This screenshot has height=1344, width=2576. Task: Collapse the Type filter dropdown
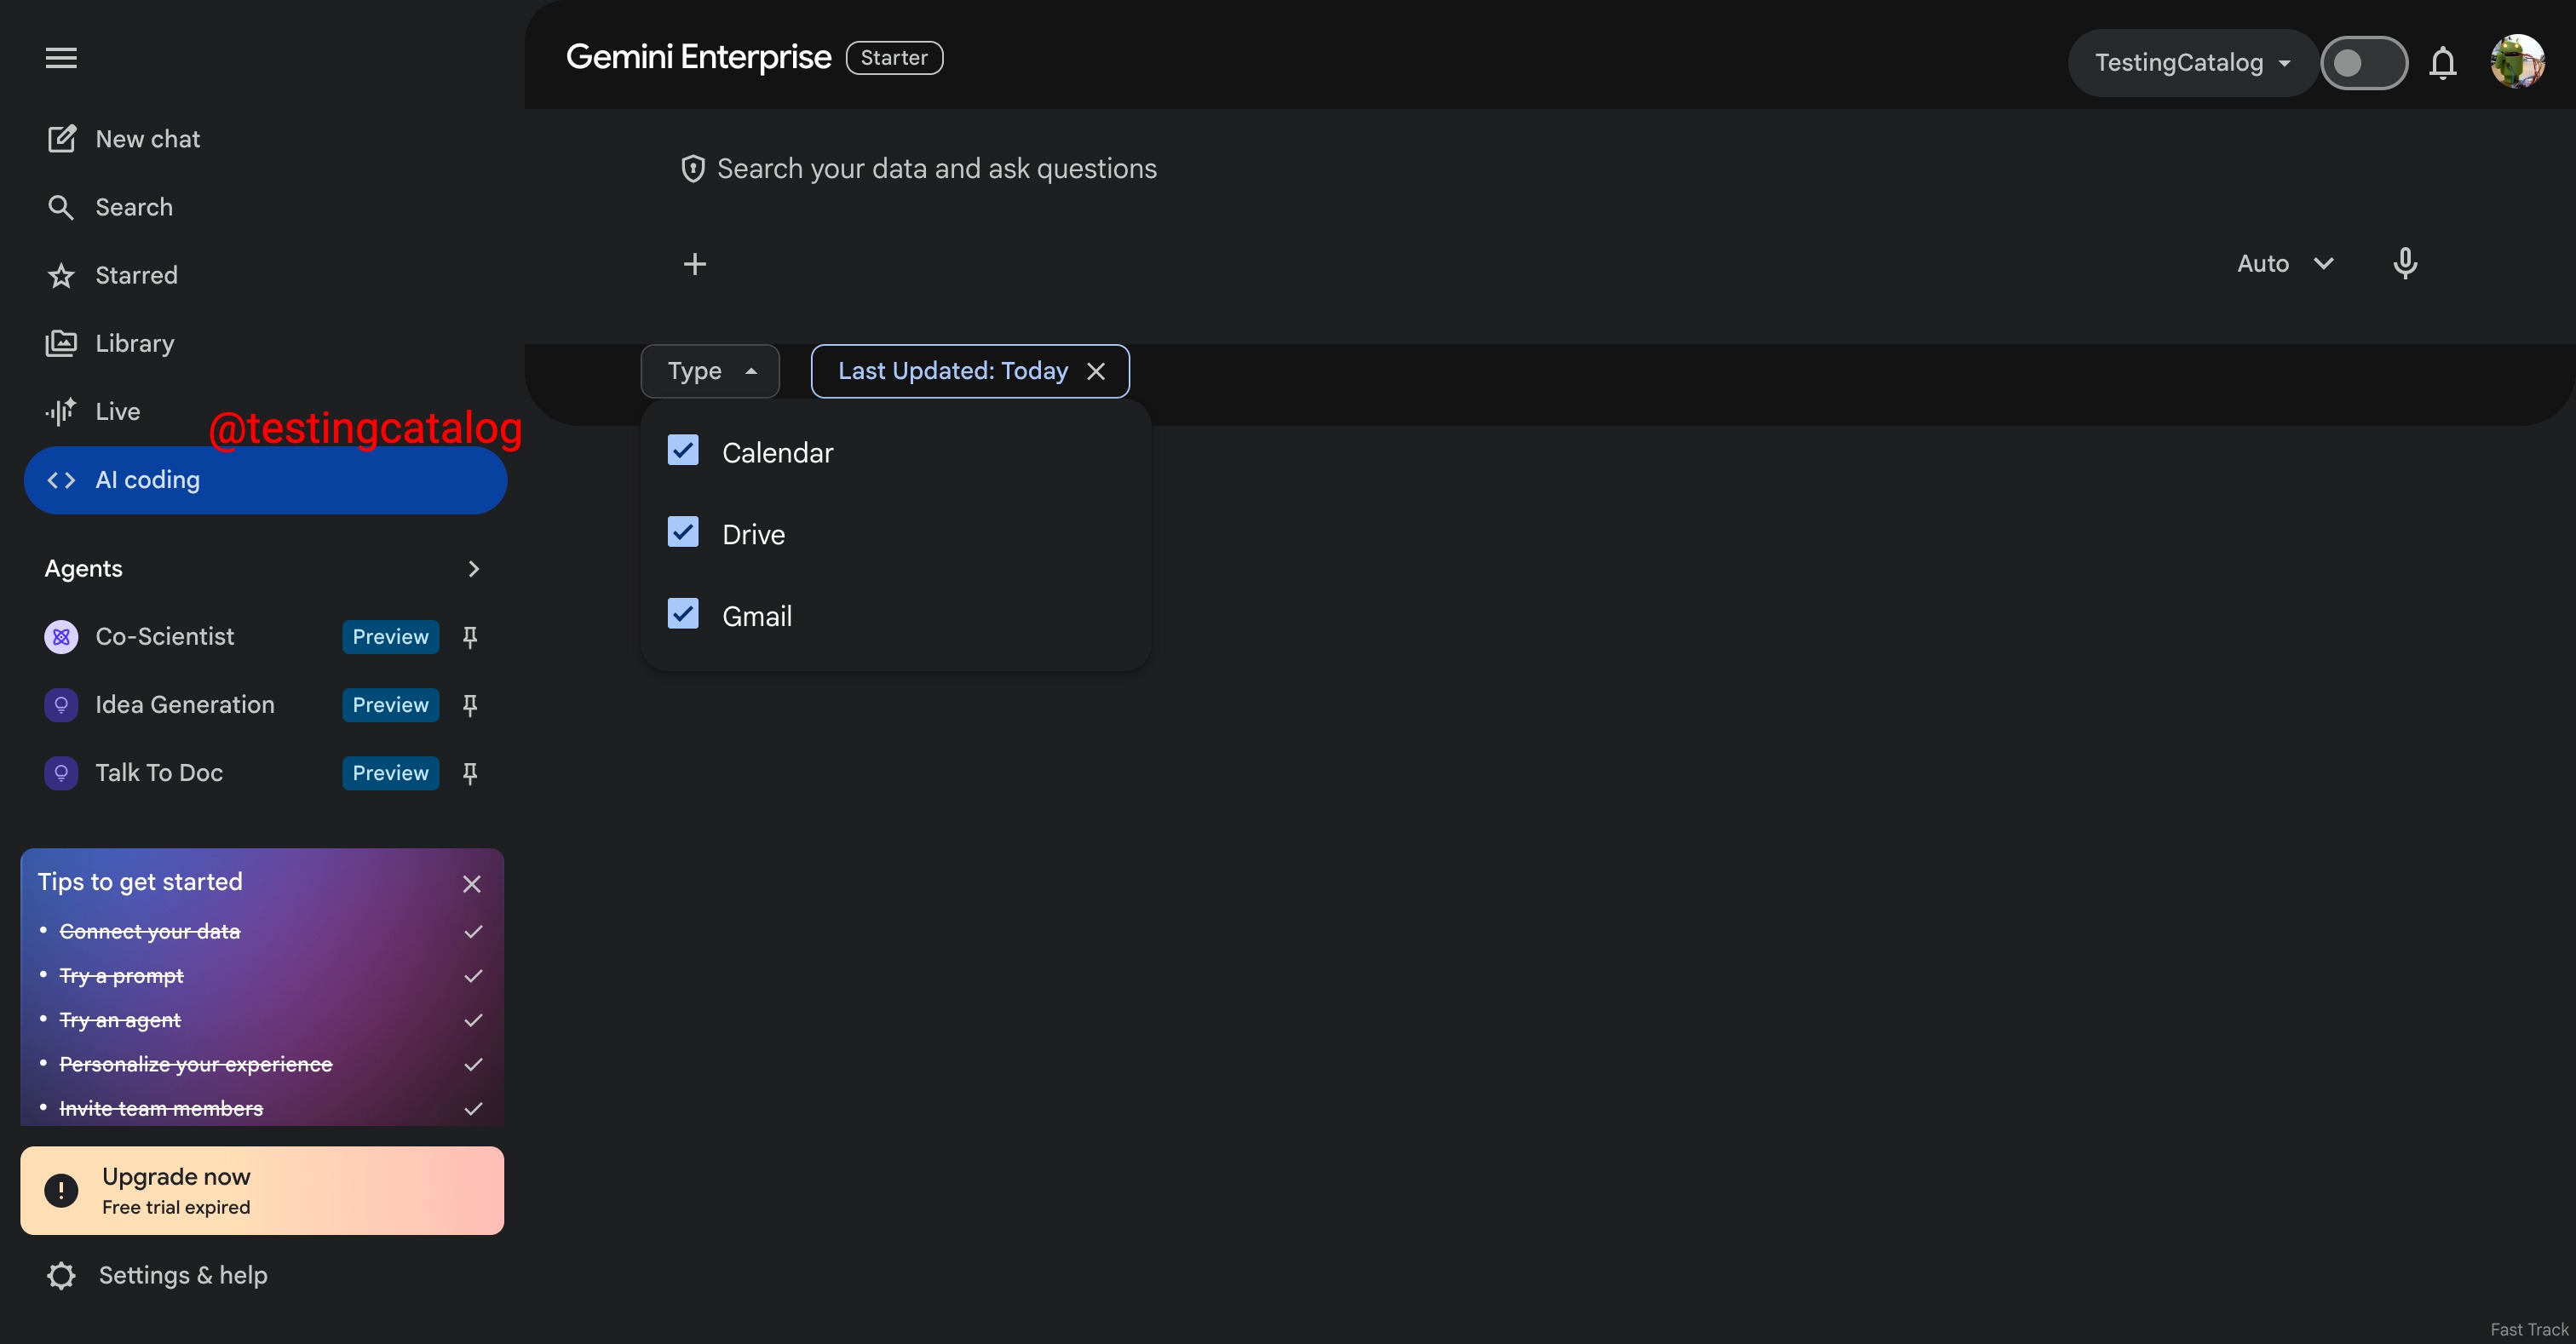click(x=710, y=371)
